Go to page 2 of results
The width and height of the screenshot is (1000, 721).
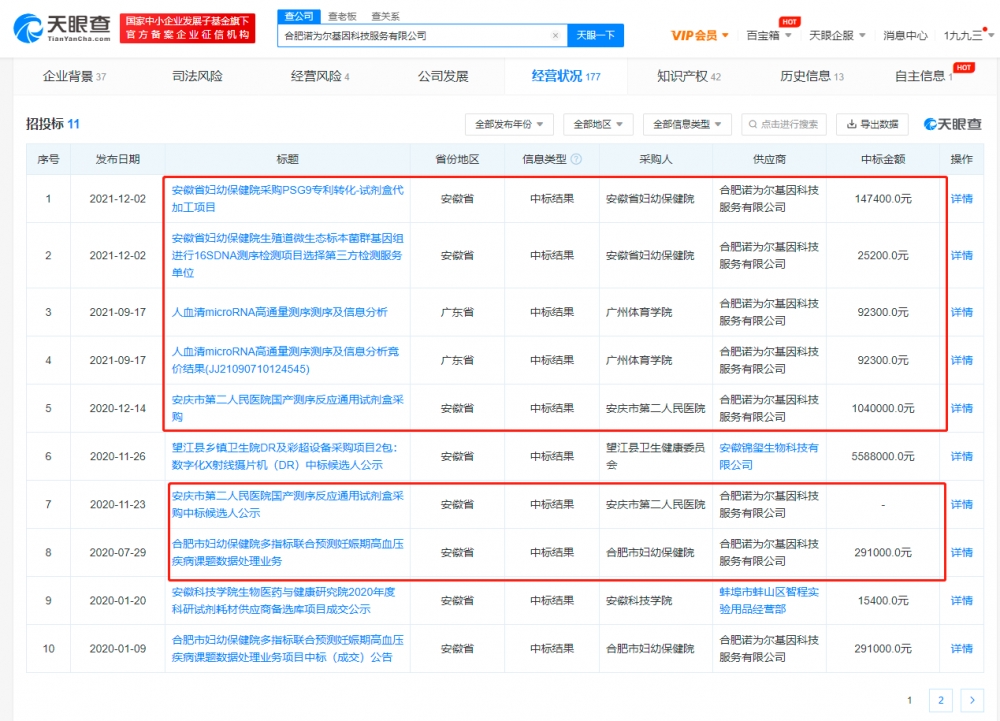941,700
